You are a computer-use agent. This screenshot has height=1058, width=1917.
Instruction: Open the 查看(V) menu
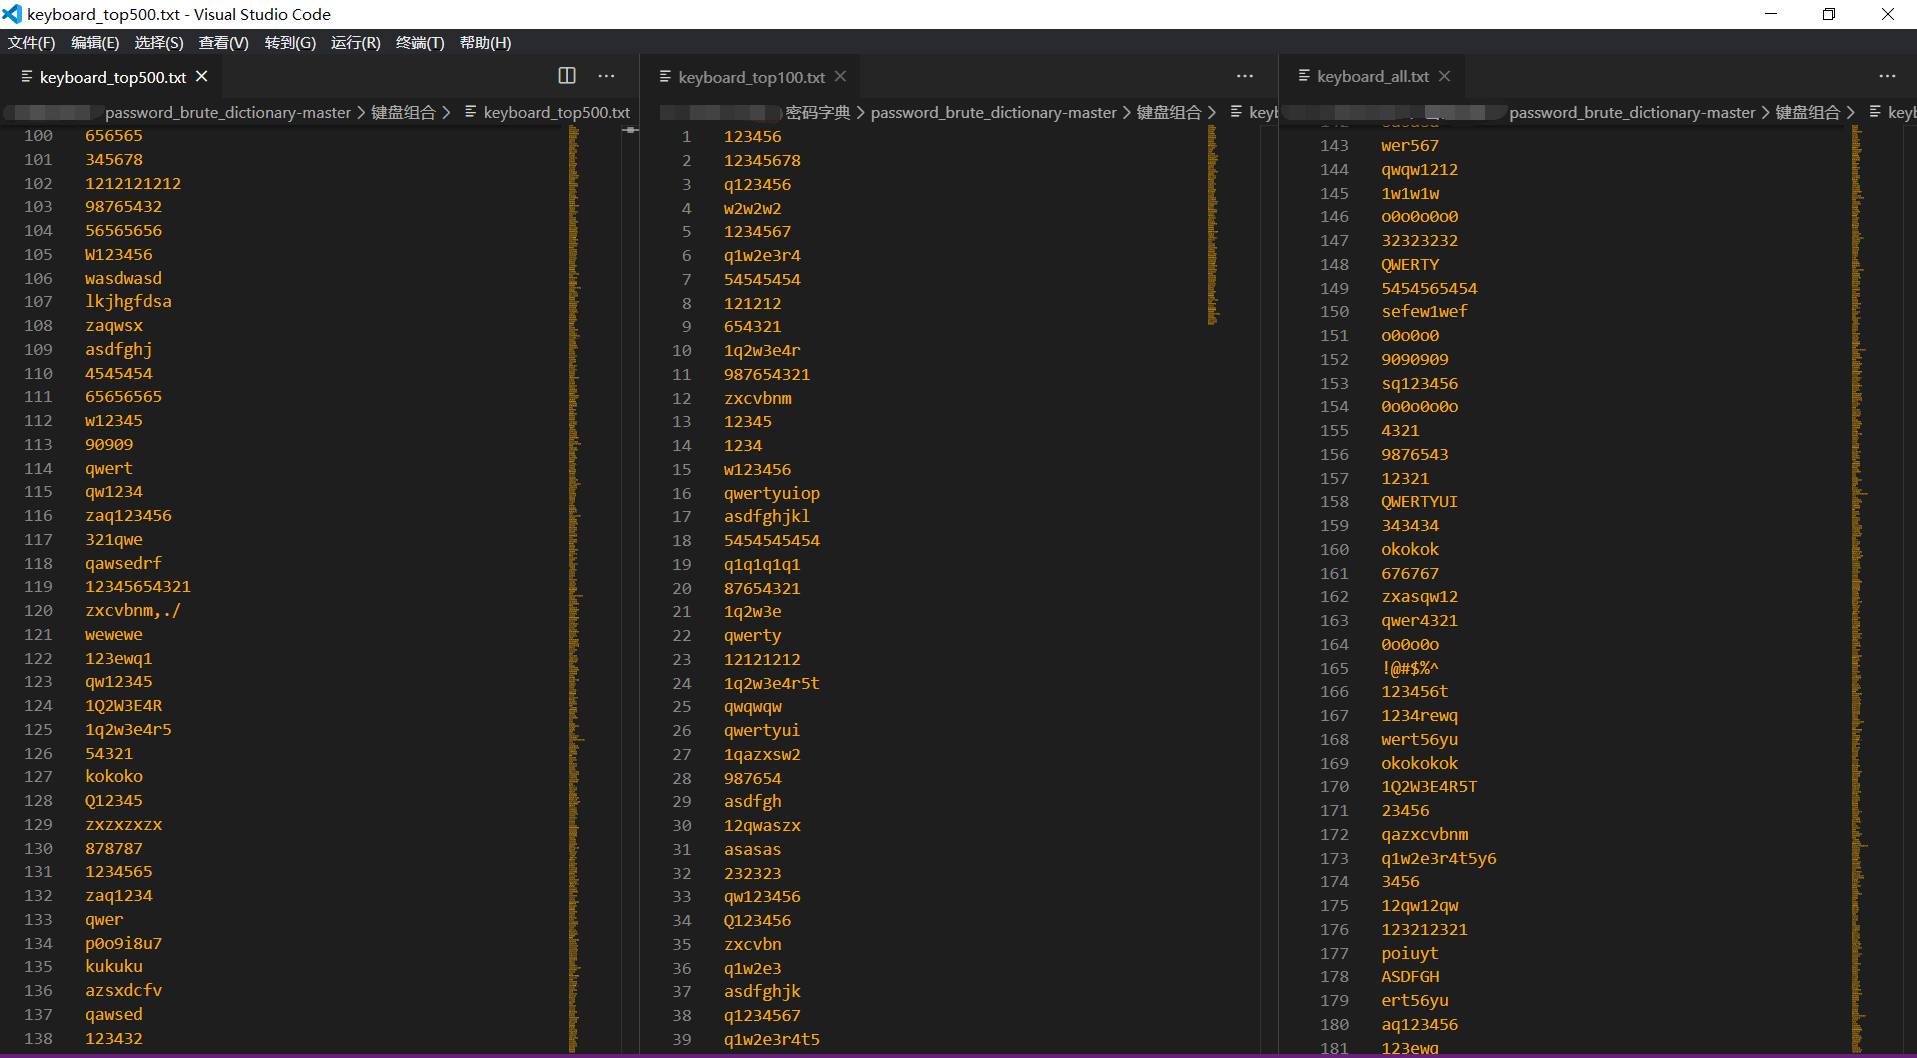click(224, 42)
